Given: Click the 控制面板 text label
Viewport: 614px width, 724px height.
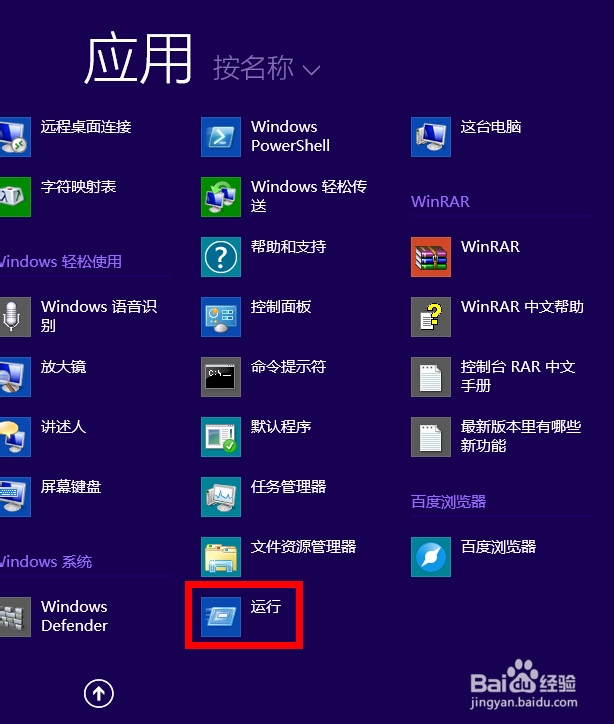Looking at the screenshot, I should [x=281, y=307].
